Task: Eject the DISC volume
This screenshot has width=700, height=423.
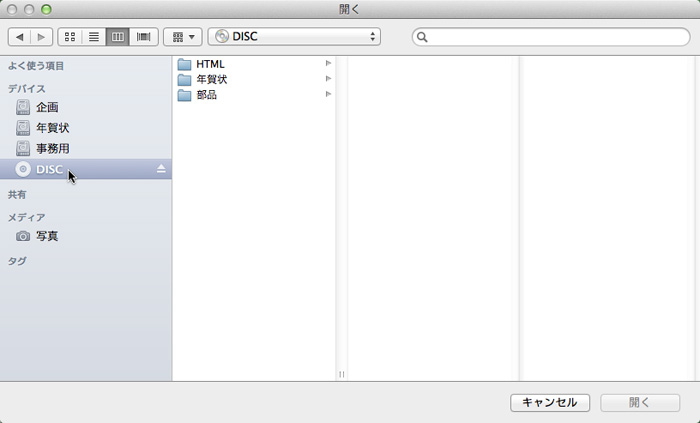Action: (x=161, y=169)
